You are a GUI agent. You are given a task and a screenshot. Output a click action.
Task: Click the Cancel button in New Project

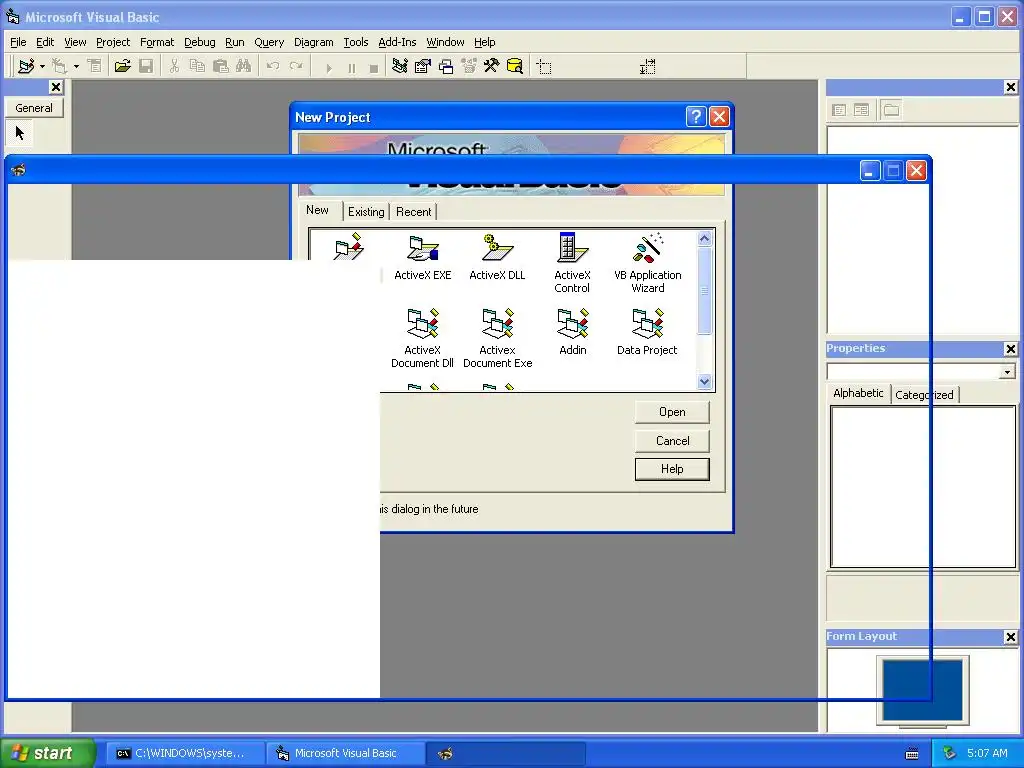point(672,441)
